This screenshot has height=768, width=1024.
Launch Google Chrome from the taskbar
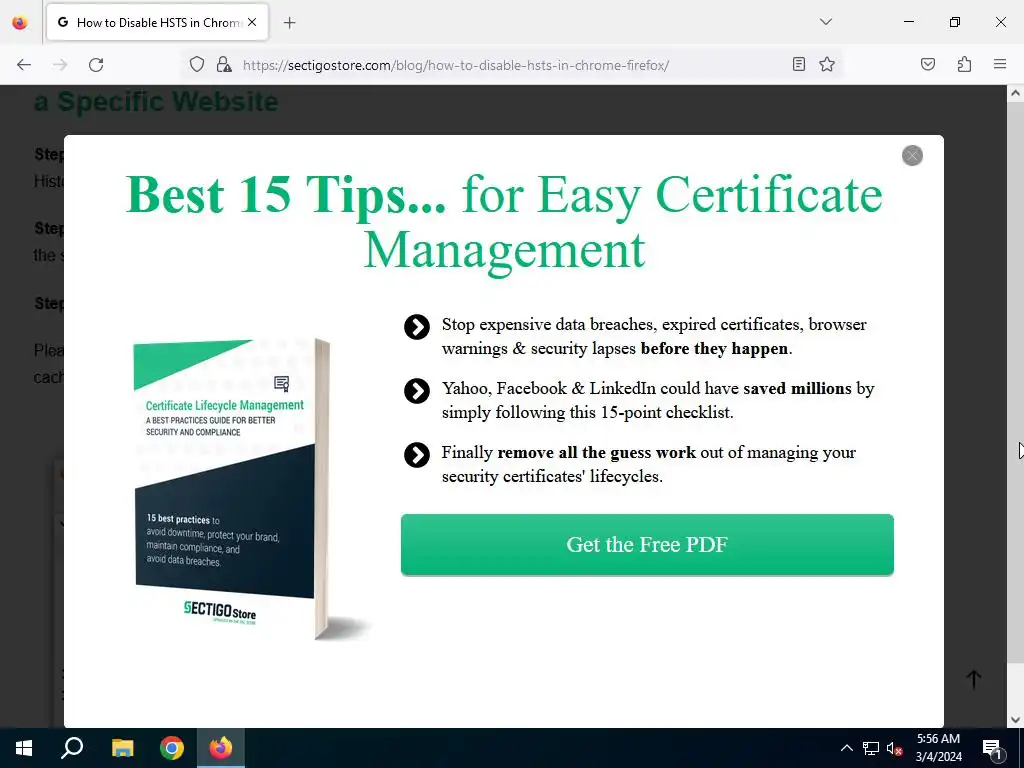click(172, 748)
